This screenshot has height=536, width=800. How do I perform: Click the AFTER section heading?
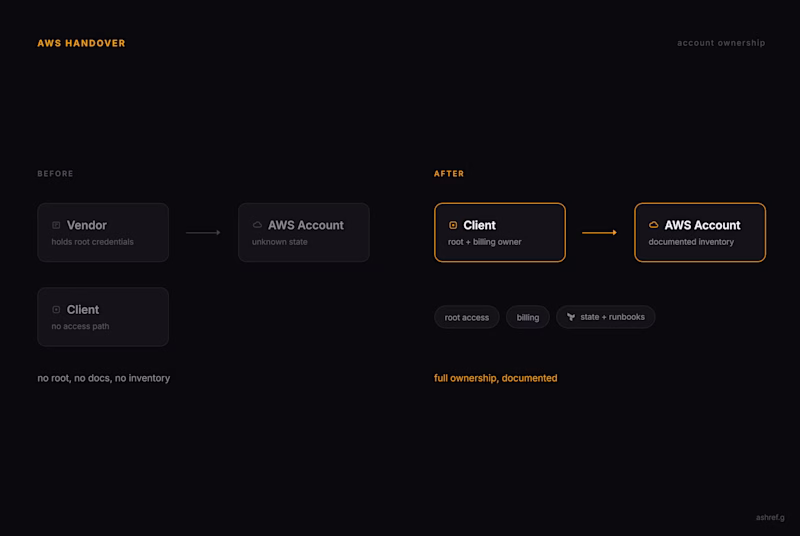[449, 174]
